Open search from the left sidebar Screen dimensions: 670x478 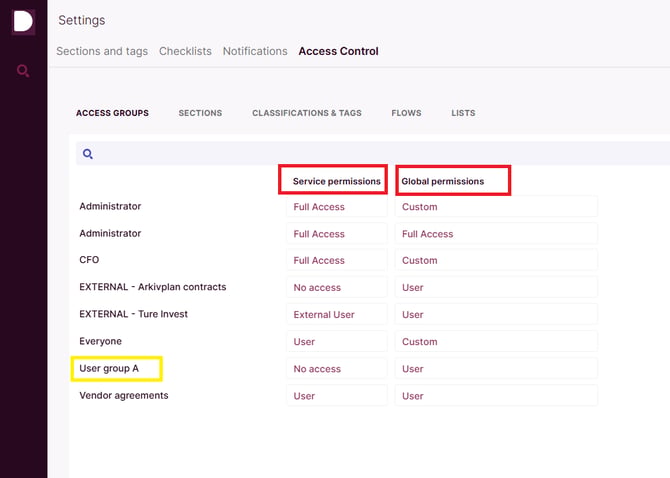[x=23, y=70]
